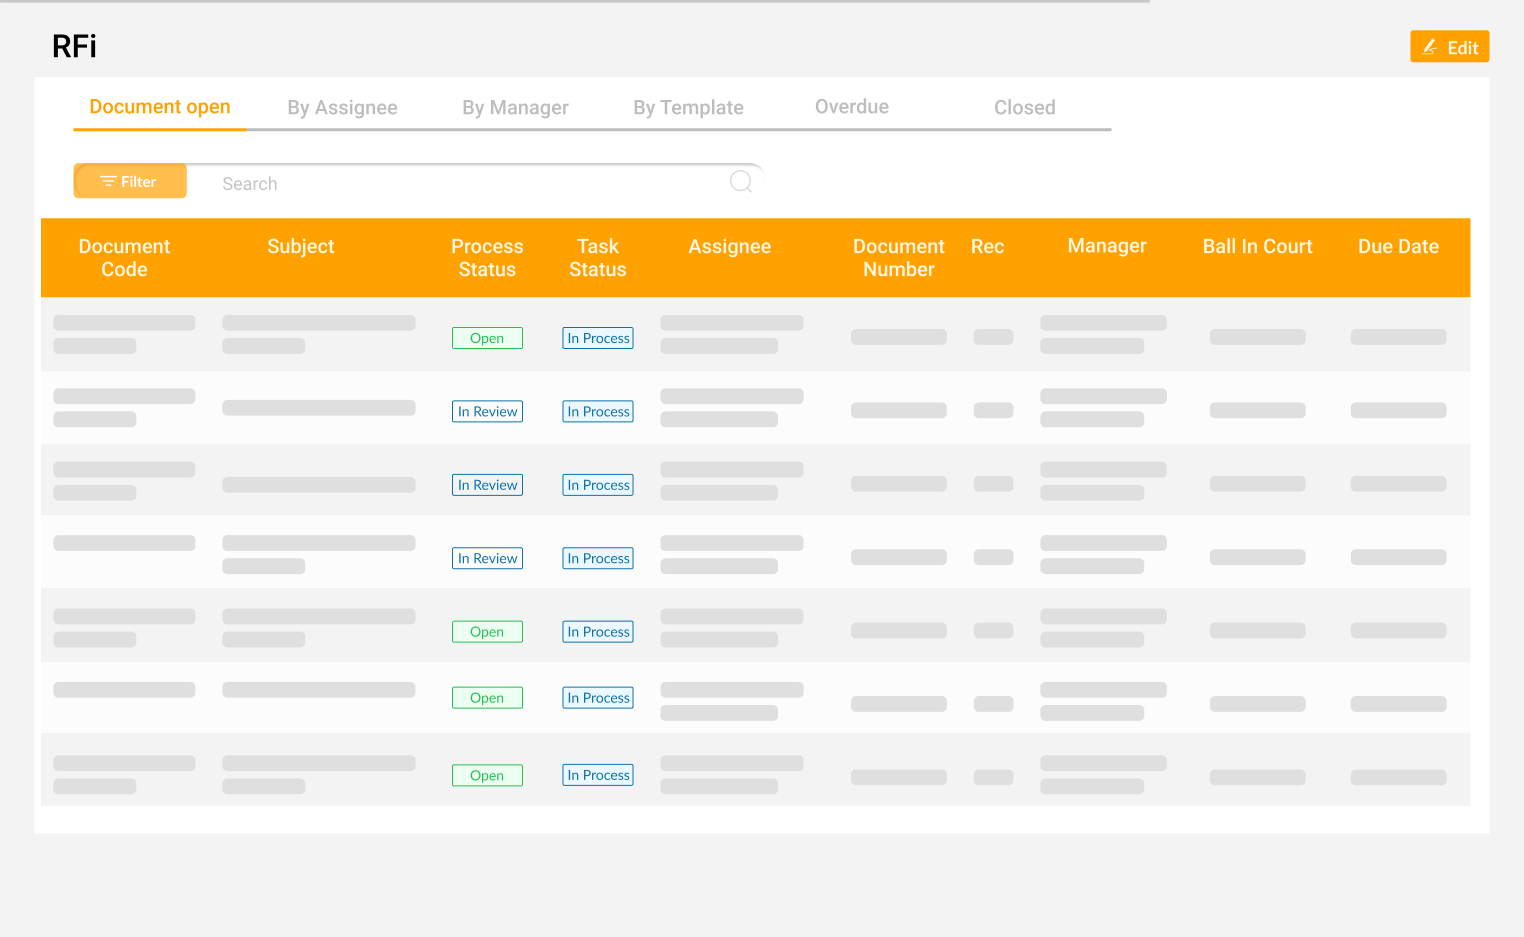This screenshot has width=1524, height=937.
Task: Click the Ball In Court header
Action: pyautogui.click(x=1257, y=247)
